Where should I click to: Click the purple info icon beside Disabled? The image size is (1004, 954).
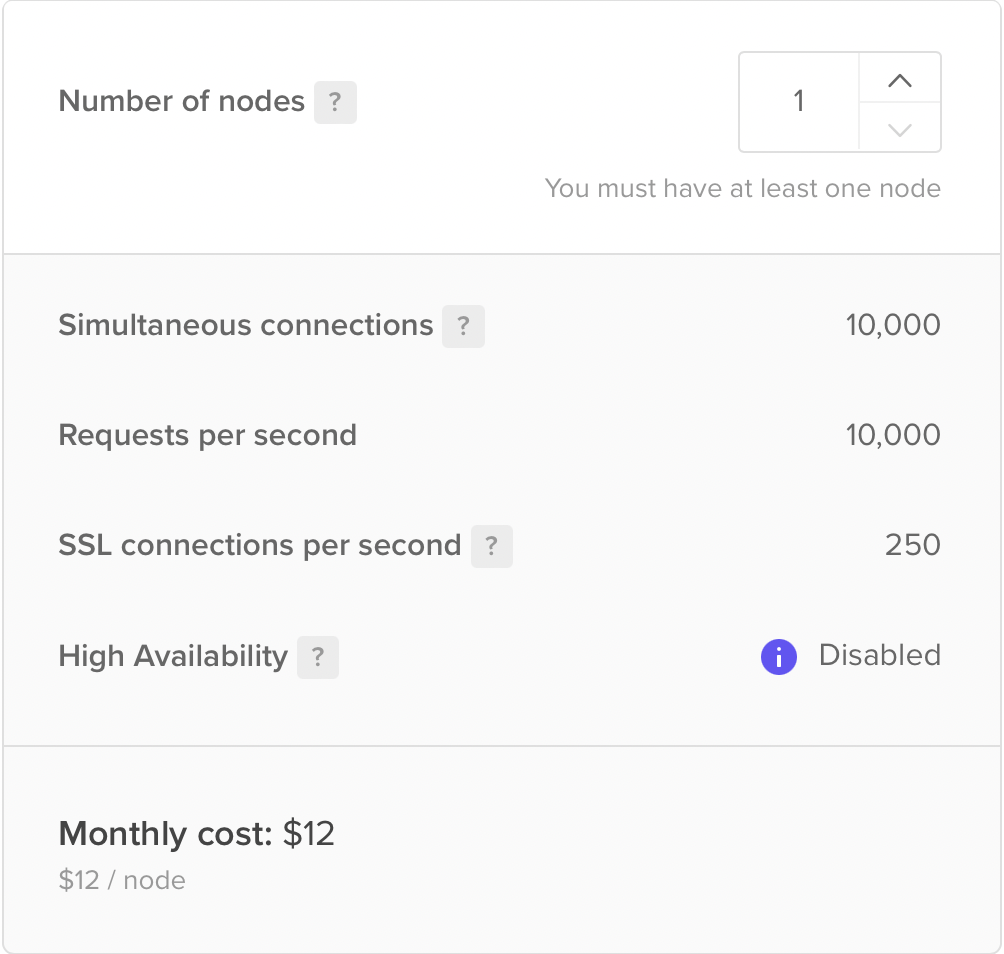(778, 657)
